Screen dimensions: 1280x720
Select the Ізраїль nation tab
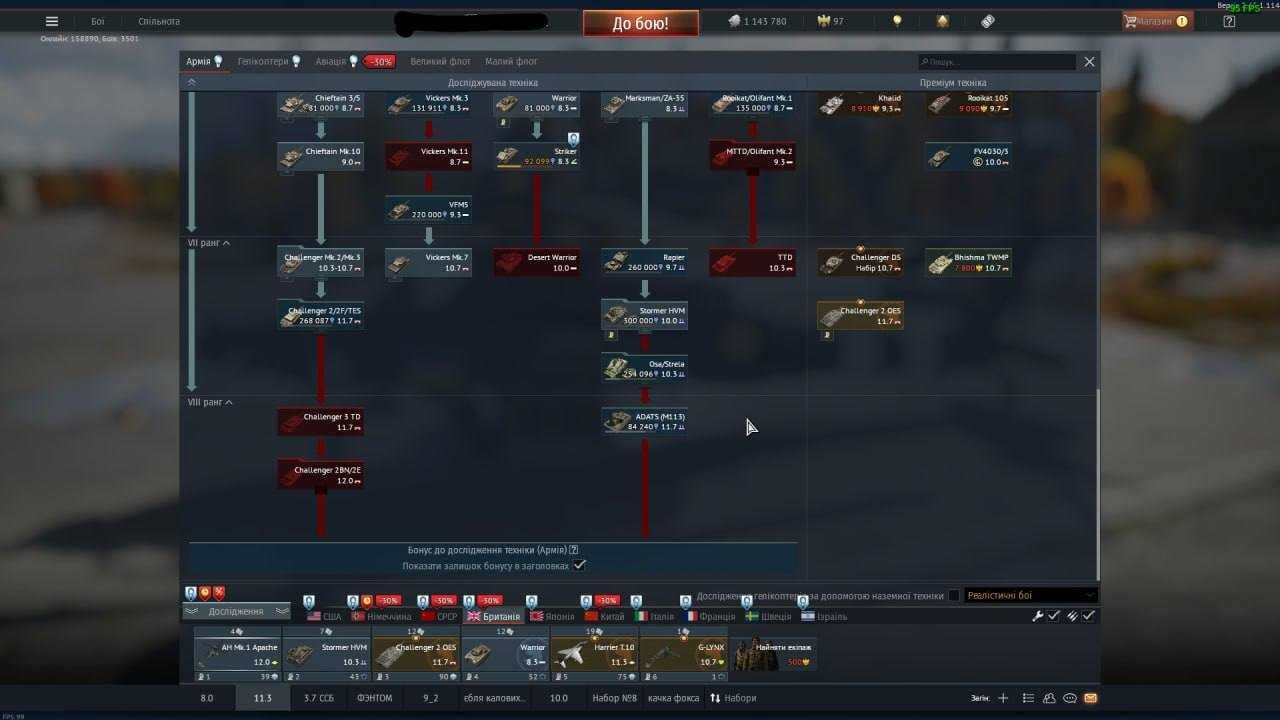tap(824, 616)
